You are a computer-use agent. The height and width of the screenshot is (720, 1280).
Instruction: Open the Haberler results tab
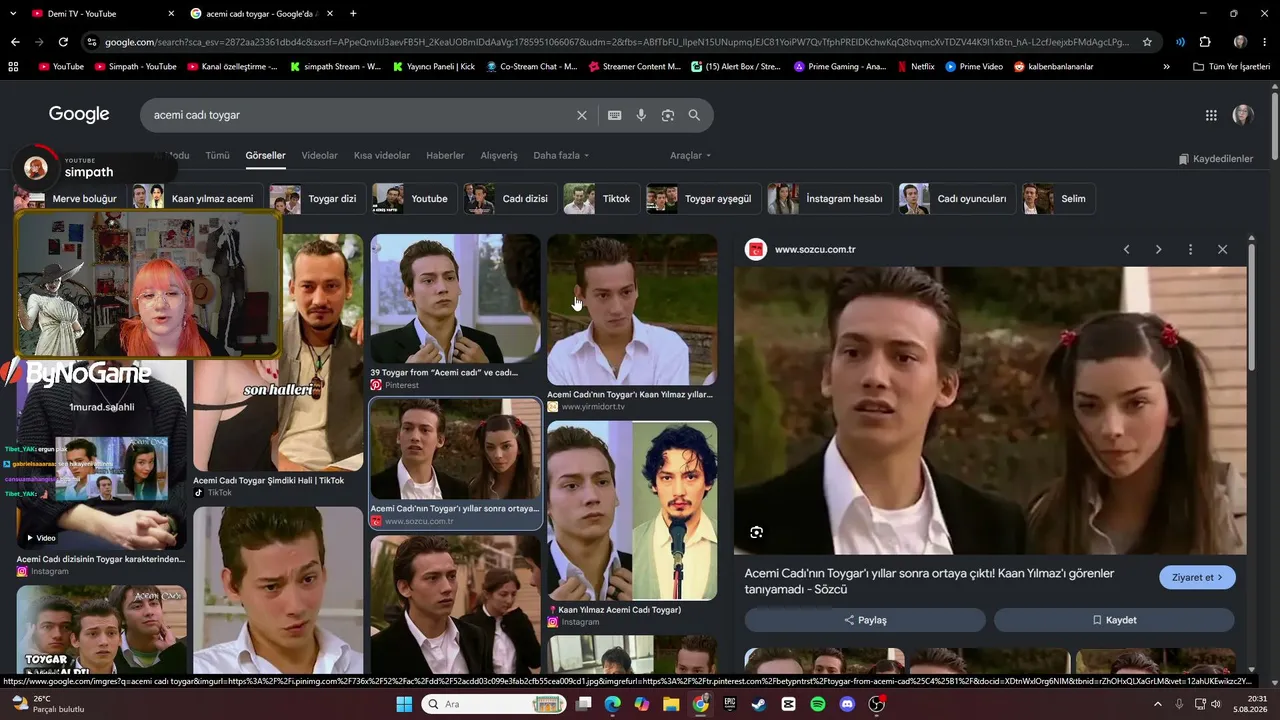pyautogui.click(x=445, y=156)
